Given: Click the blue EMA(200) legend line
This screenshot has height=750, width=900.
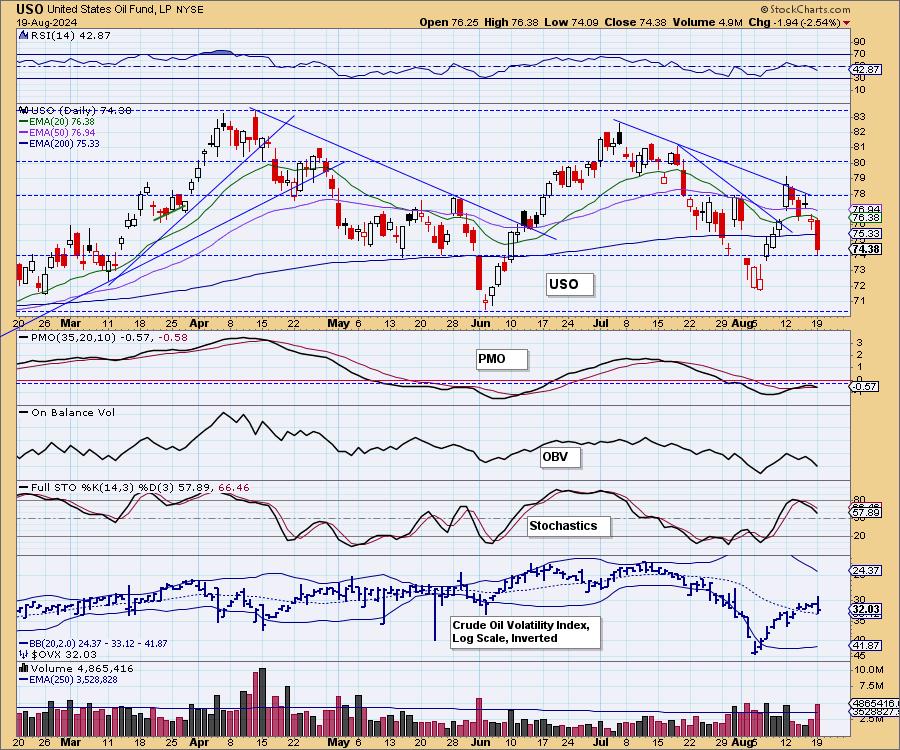Looking at the screenshot, I should 24,143.
